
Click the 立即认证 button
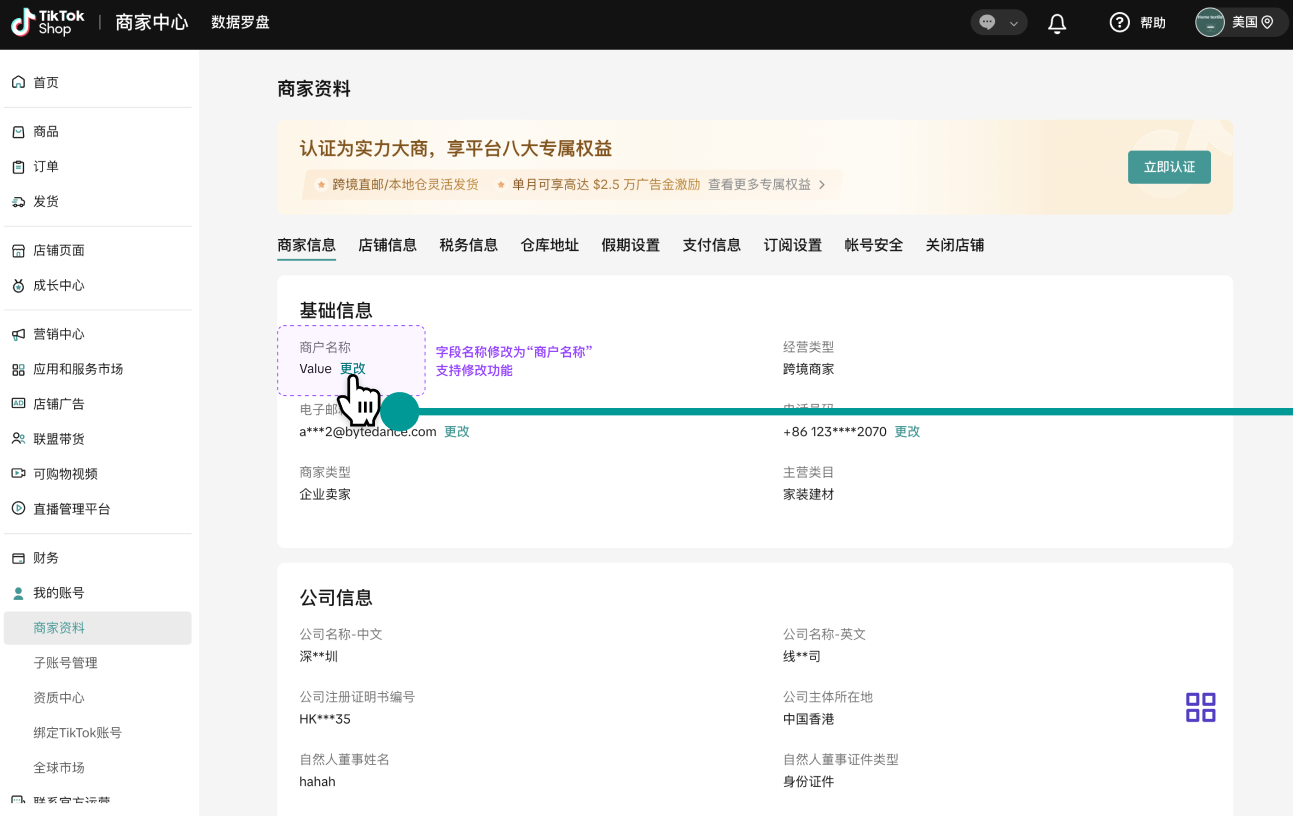pos(1169,167)
